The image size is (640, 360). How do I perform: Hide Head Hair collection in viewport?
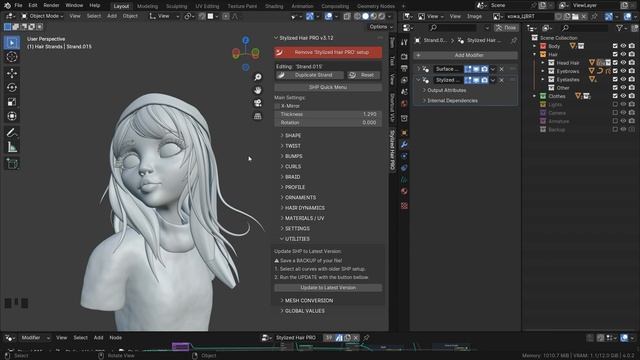click(623, 63)
